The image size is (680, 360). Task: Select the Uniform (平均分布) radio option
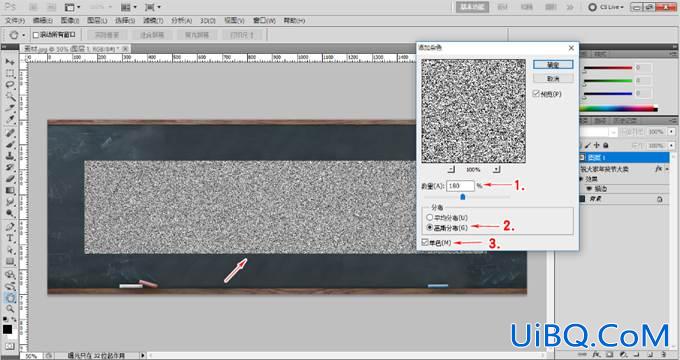(x=429, y=217)
